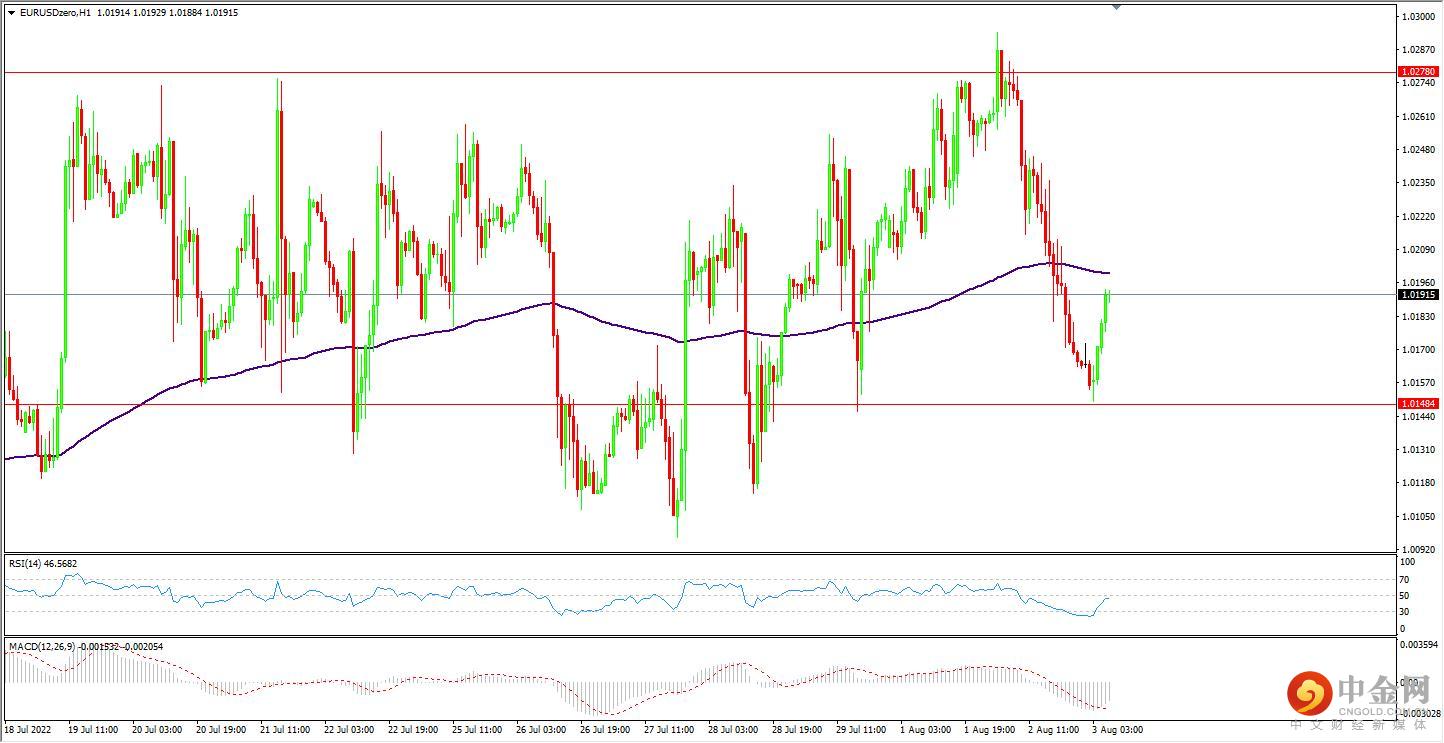Click the RSI scale level 70
Image resolution: width=1444 pixels, height=743 pixels.
[x=1405, y=580]
